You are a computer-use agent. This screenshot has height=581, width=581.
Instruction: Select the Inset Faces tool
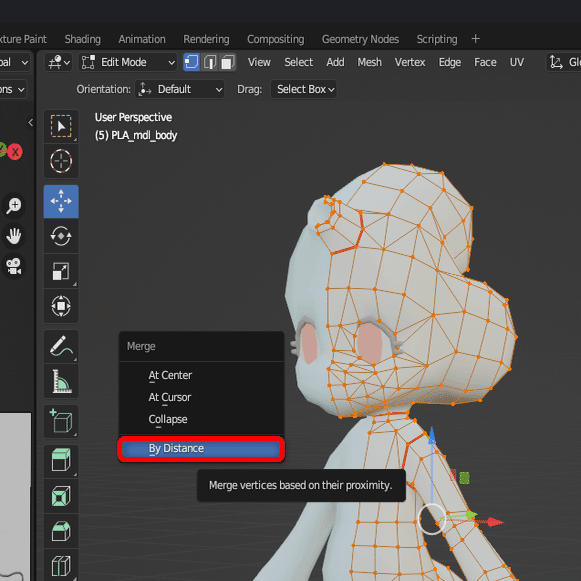[61, 496]
